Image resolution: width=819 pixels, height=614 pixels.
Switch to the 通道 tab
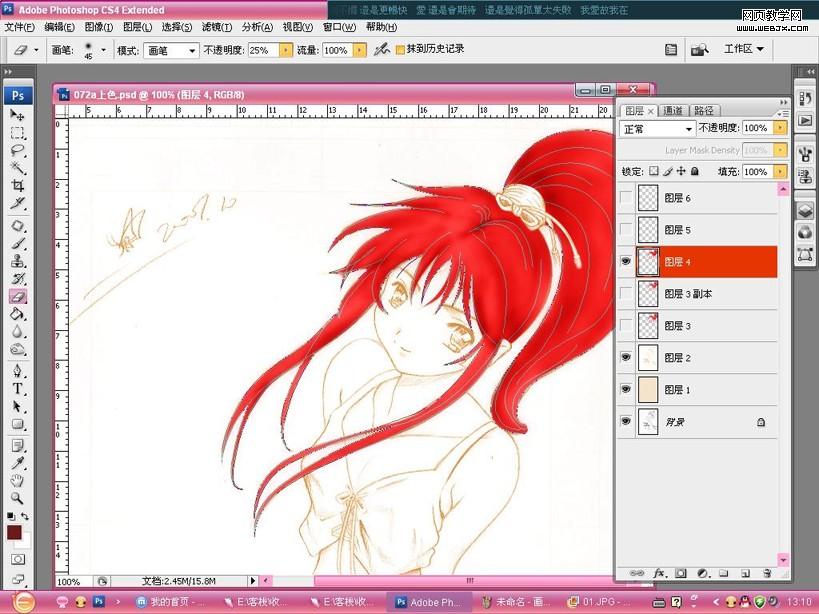673,111
